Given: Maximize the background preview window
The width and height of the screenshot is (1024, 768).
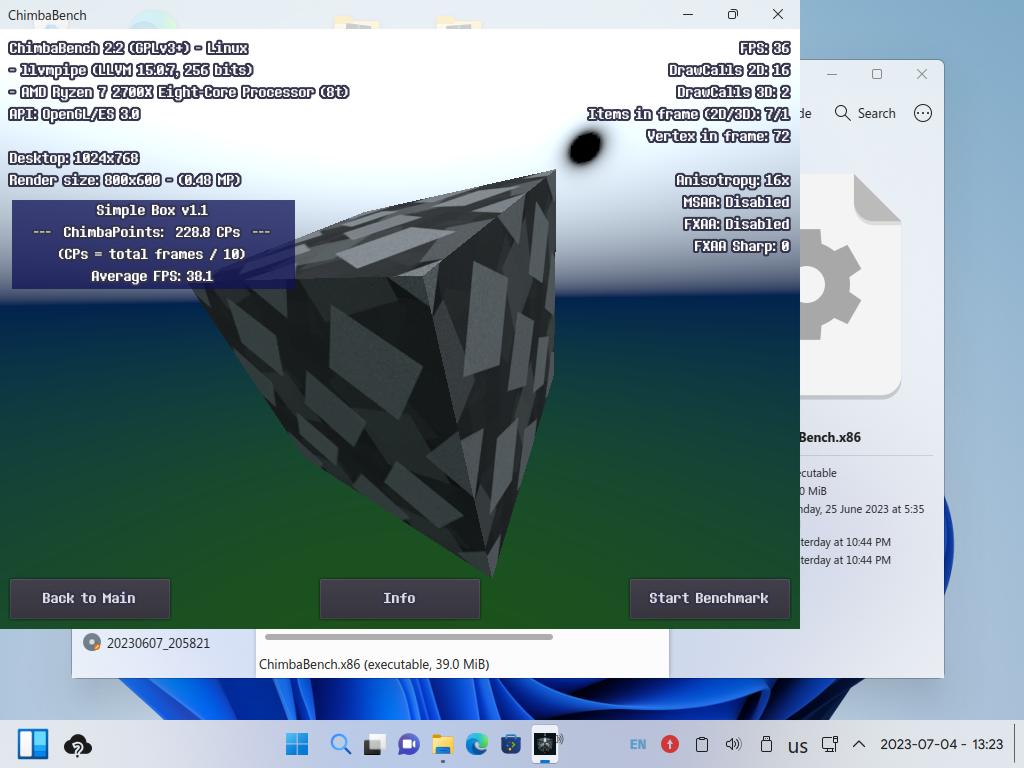Looking at the screenshot, I should click(x=877, y=74).
